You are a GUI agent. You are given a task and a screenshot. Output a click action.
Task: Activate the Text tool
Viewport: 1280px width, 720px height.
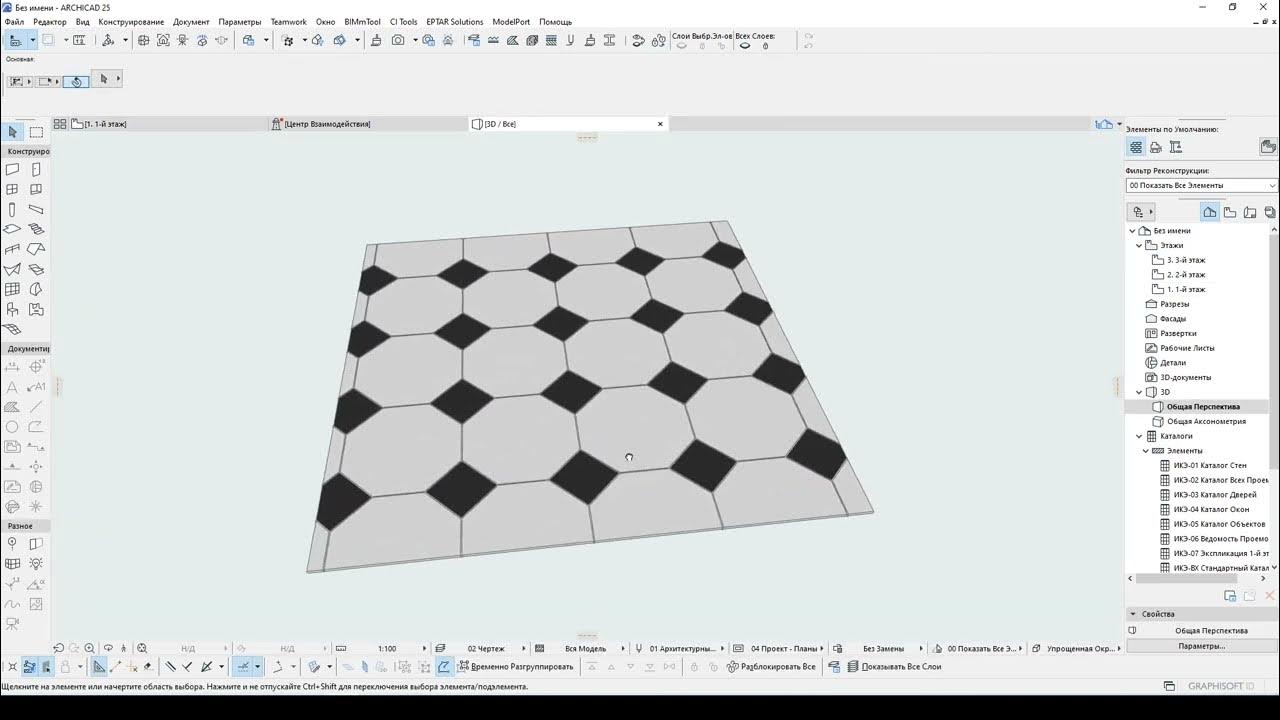click(x=12, y=387)
